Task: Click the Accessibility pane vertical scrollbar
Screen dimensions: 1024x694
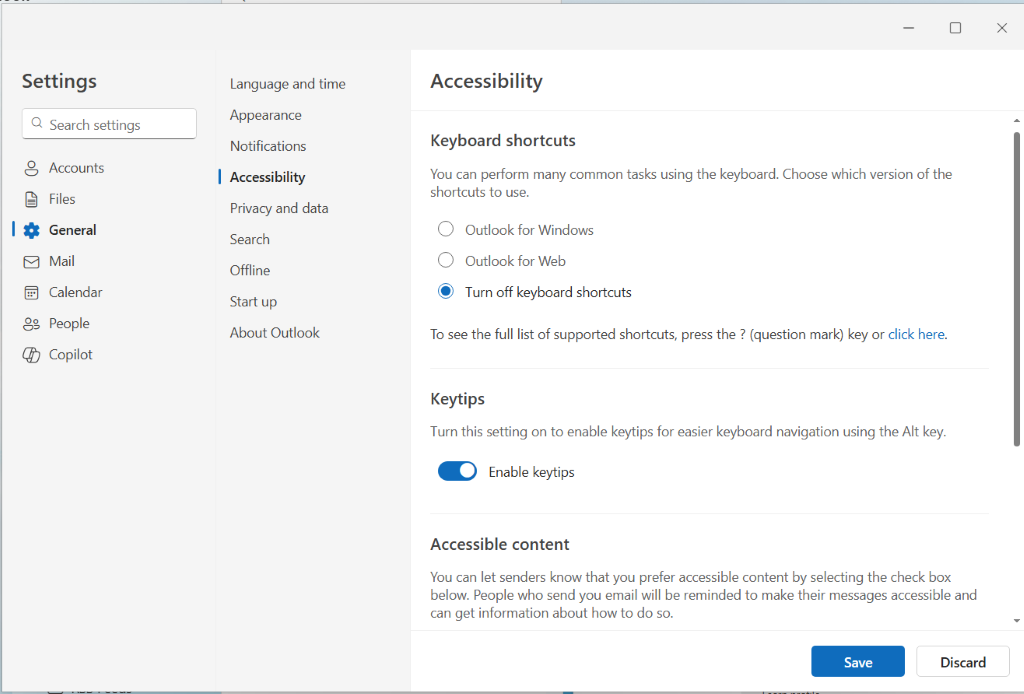Action: [x=1017, y=290]
